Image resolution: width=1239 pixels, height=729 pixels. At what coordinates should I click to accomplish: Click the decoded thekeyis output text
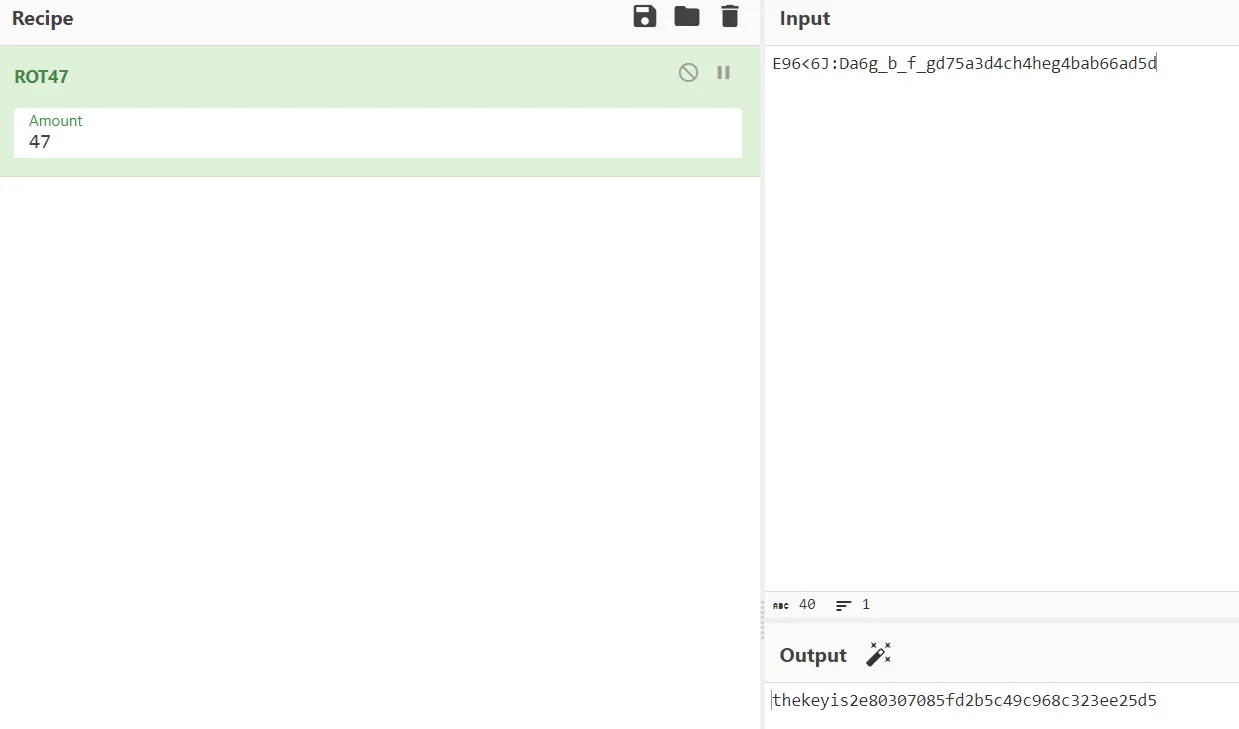pos(964,701)
